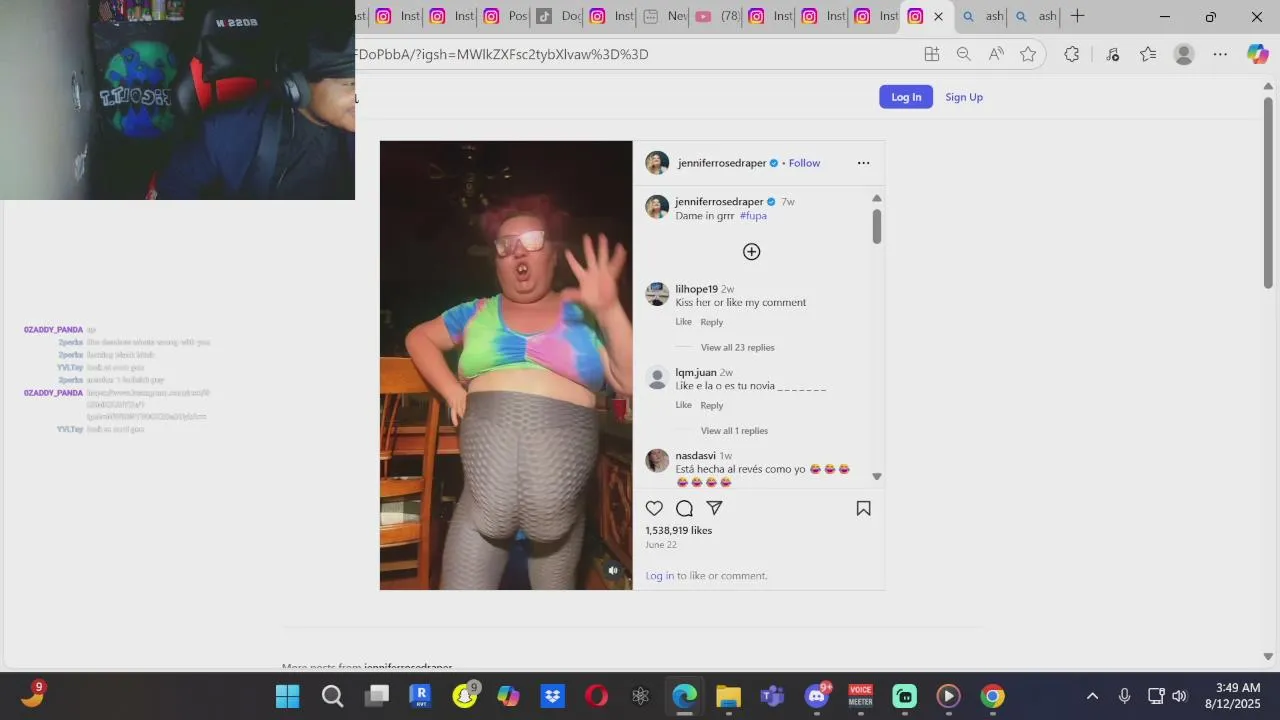Open browser Extensions puzzle icon
This screenshot has width=1280, height=720.
pos(1072,54)
